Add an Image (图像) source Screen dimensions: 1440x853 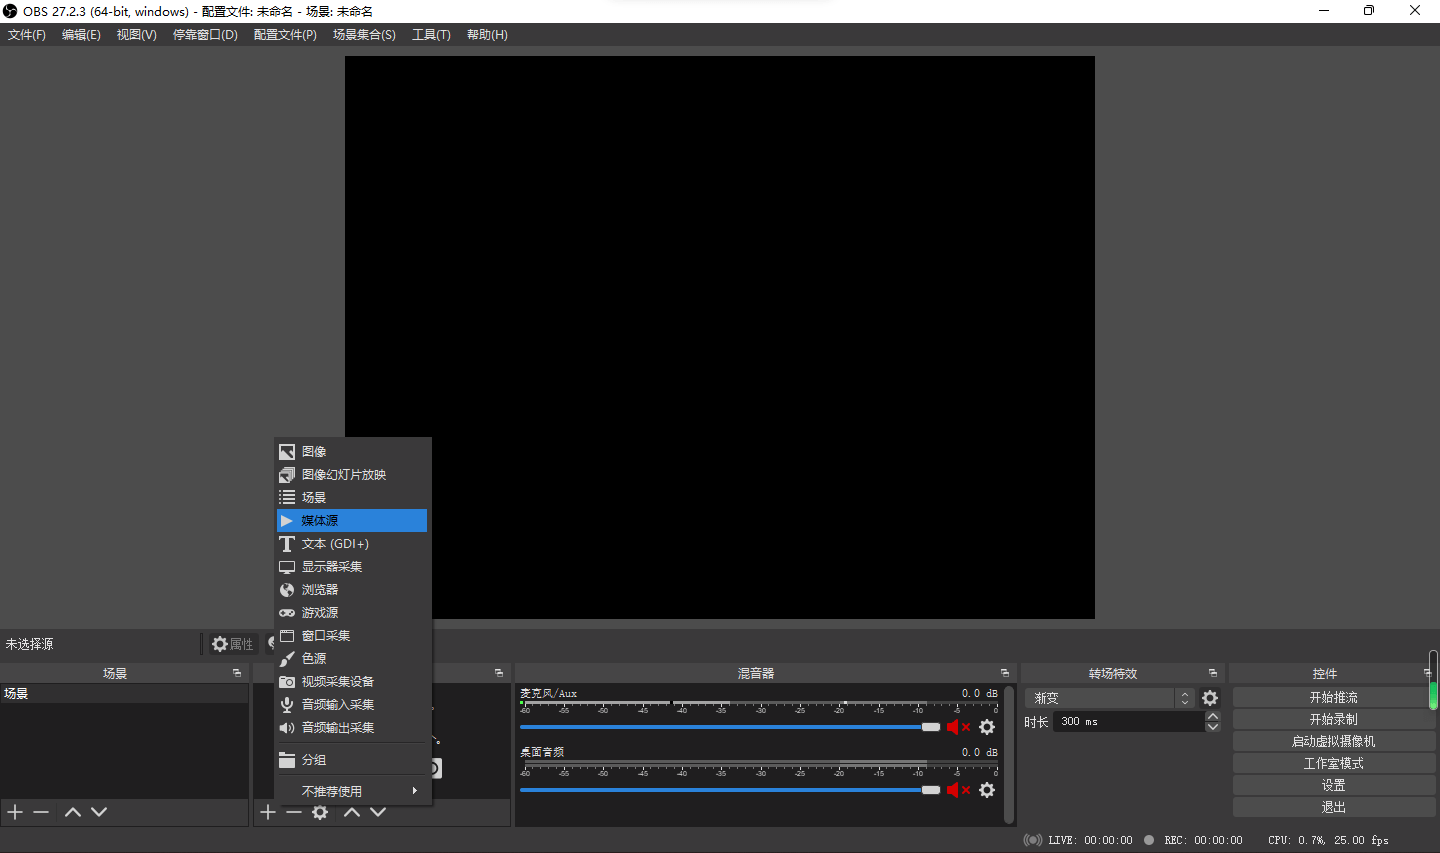(x=352, y=451)
